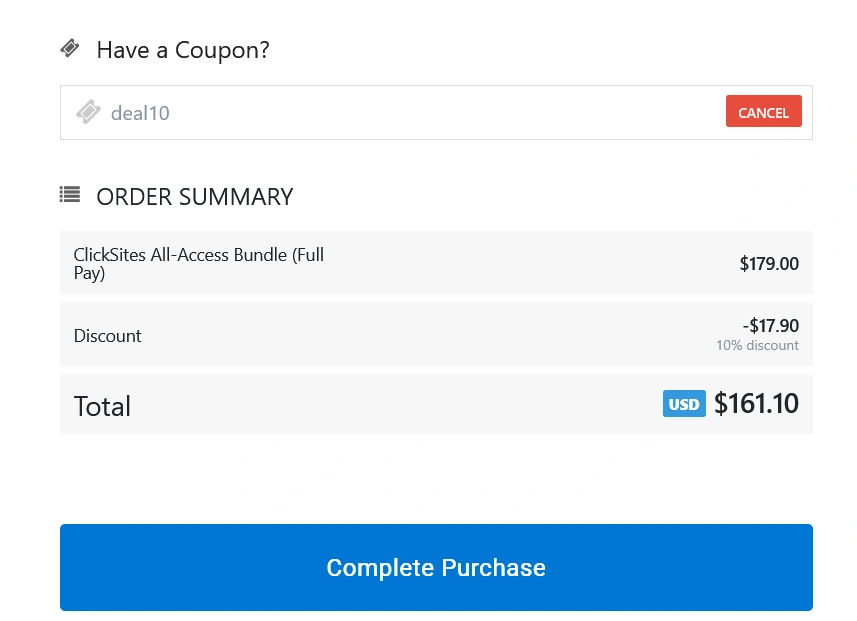Click the 10% discount text
The image size is (857, 621).
[757, 345]
